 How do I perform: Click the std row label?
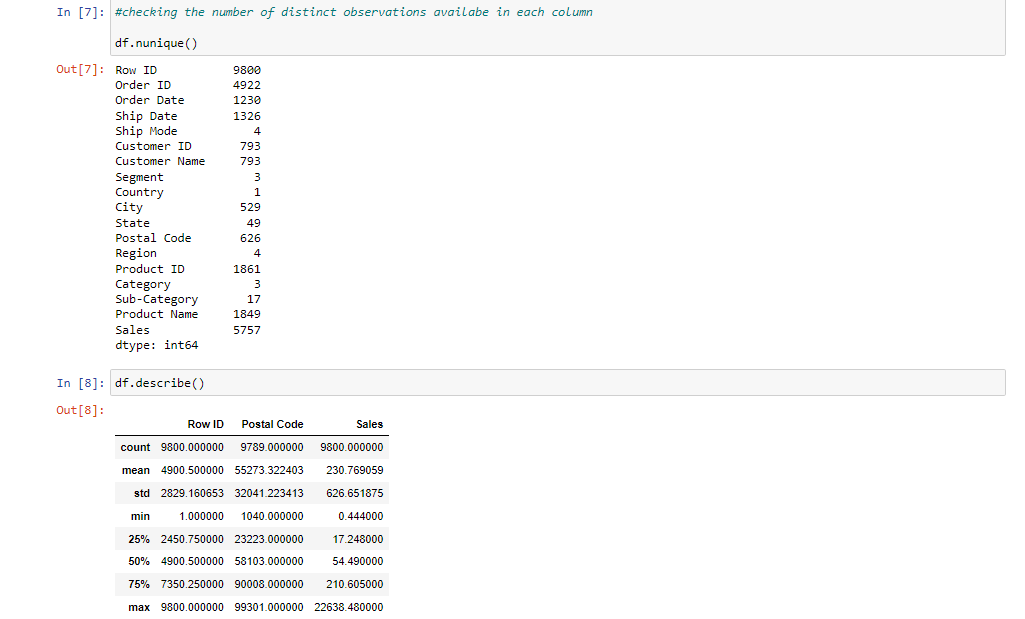(140, 493)
